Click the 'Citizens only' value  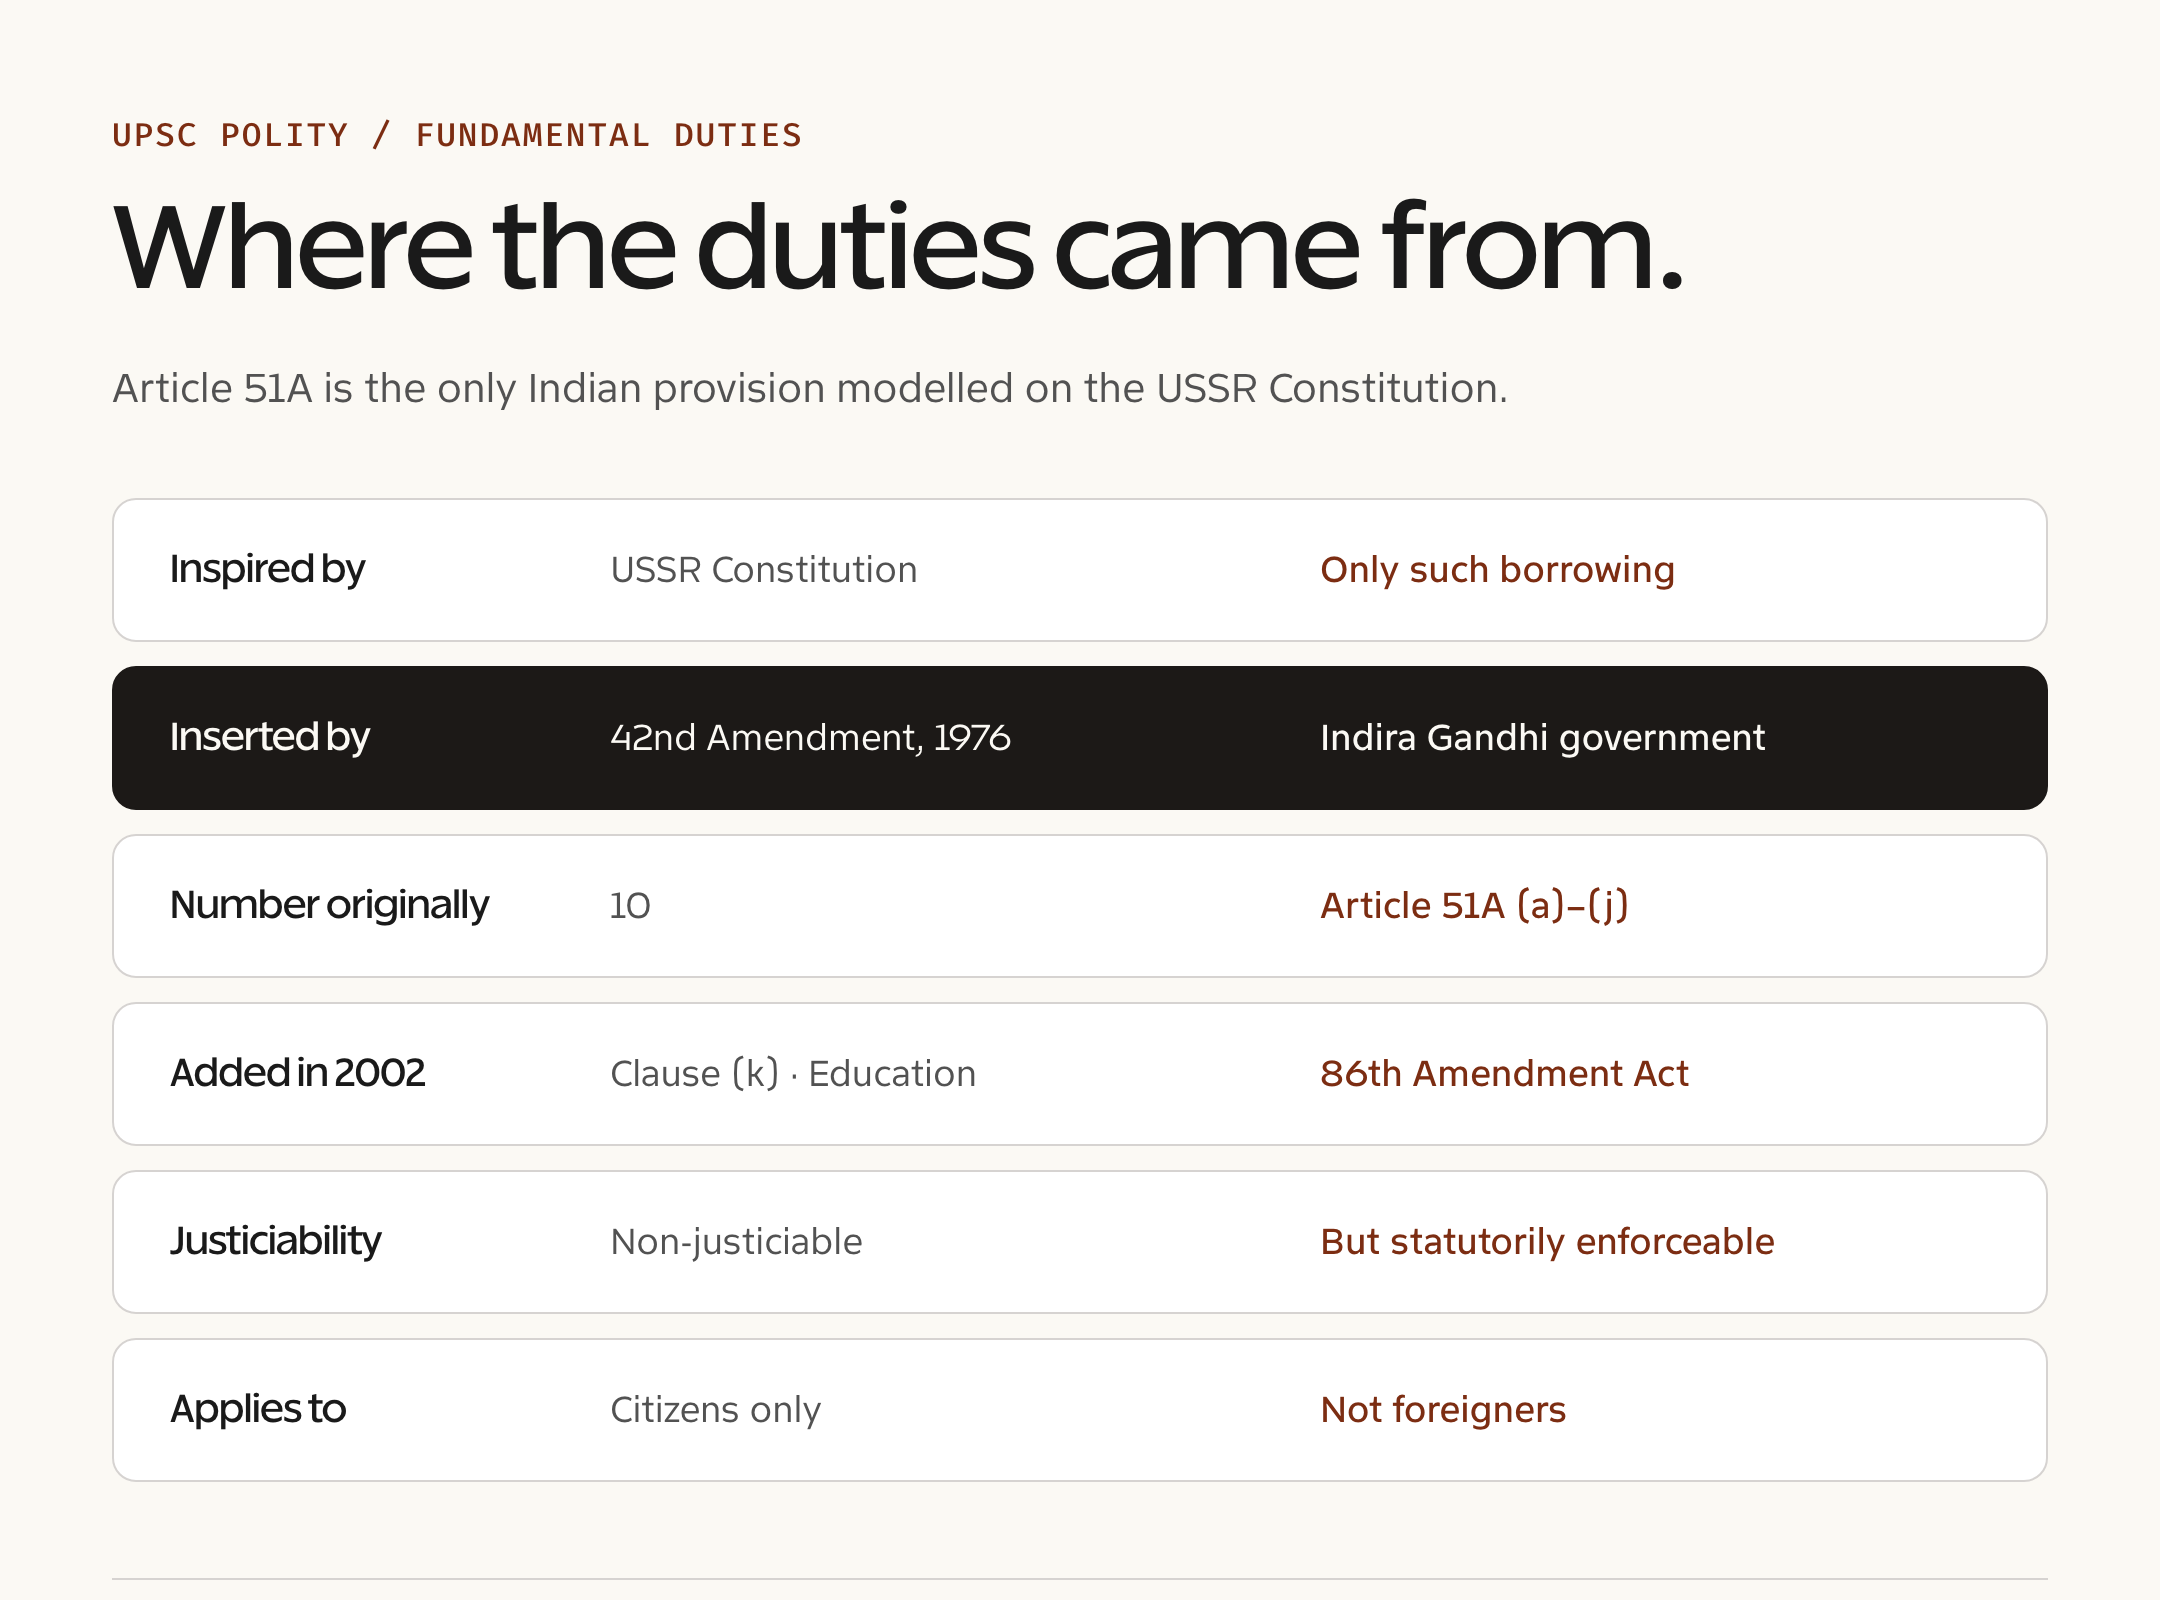click(x=715, y=1410)
